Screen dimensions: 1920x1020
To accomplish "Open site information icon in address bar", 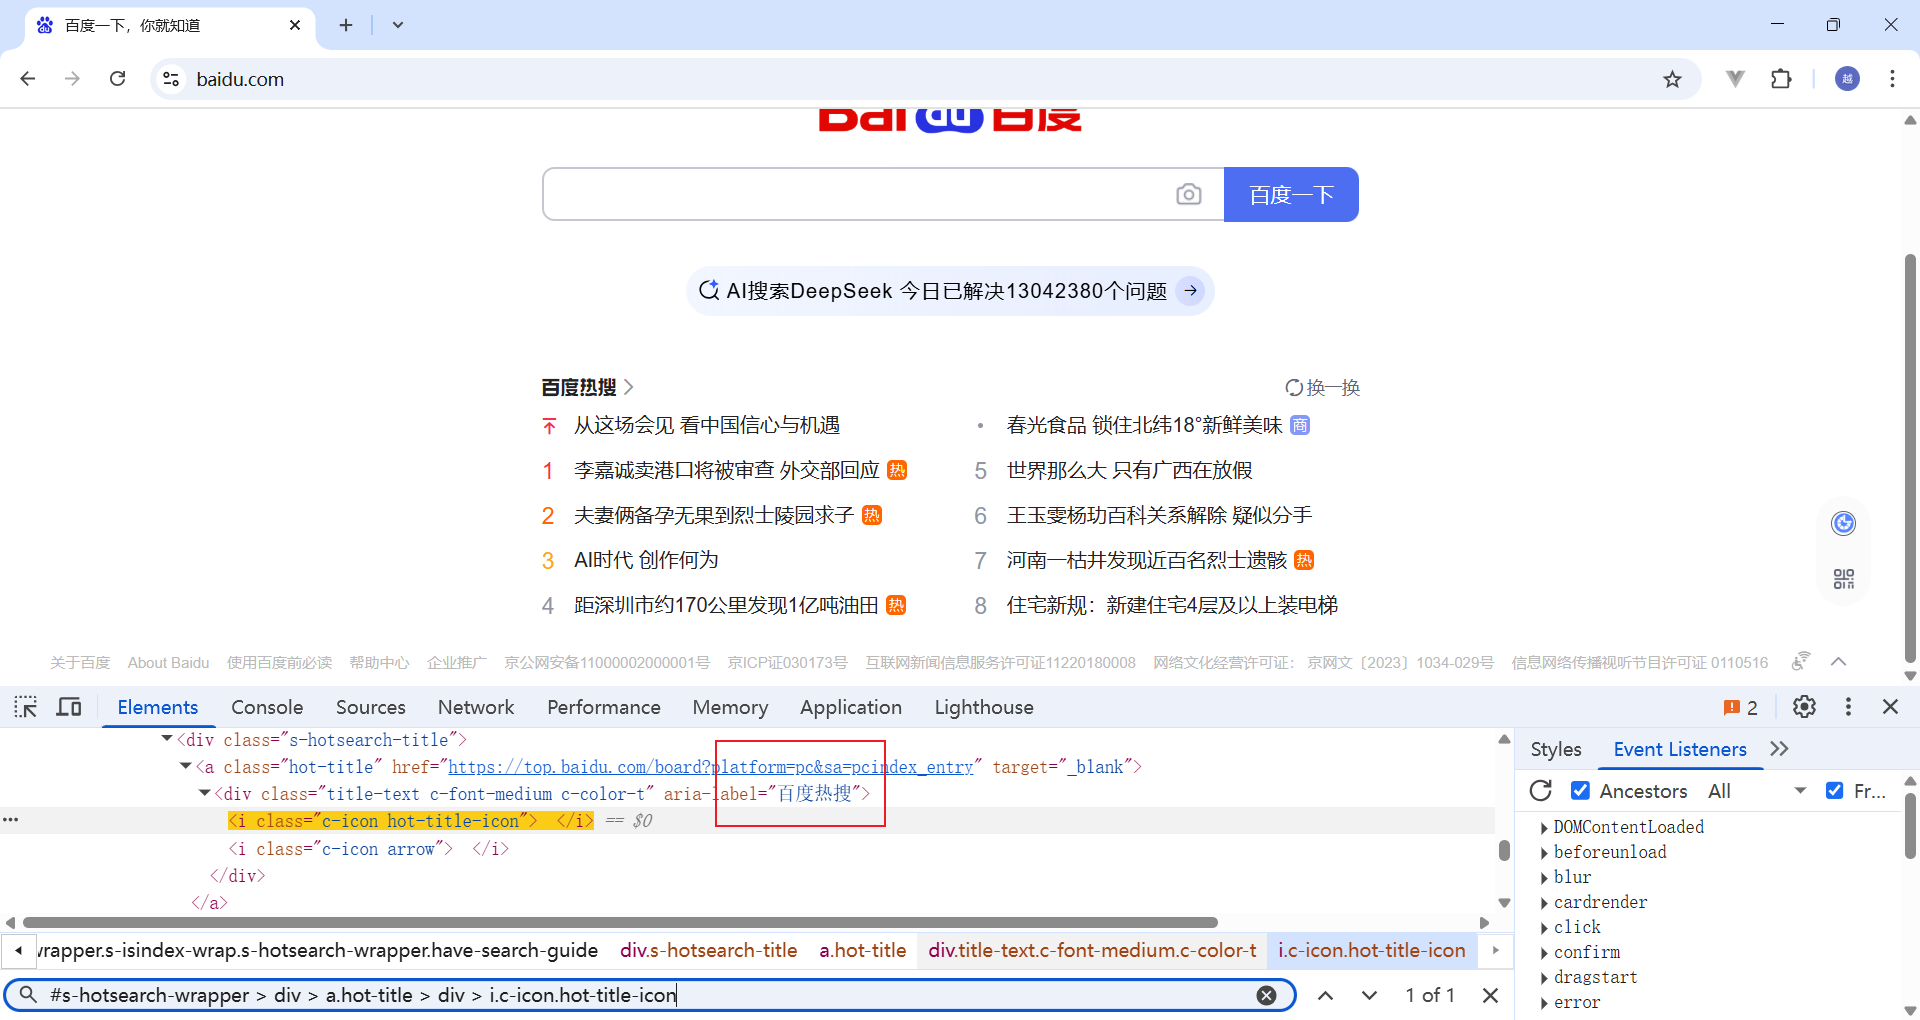I will click(x=171, y=79).
